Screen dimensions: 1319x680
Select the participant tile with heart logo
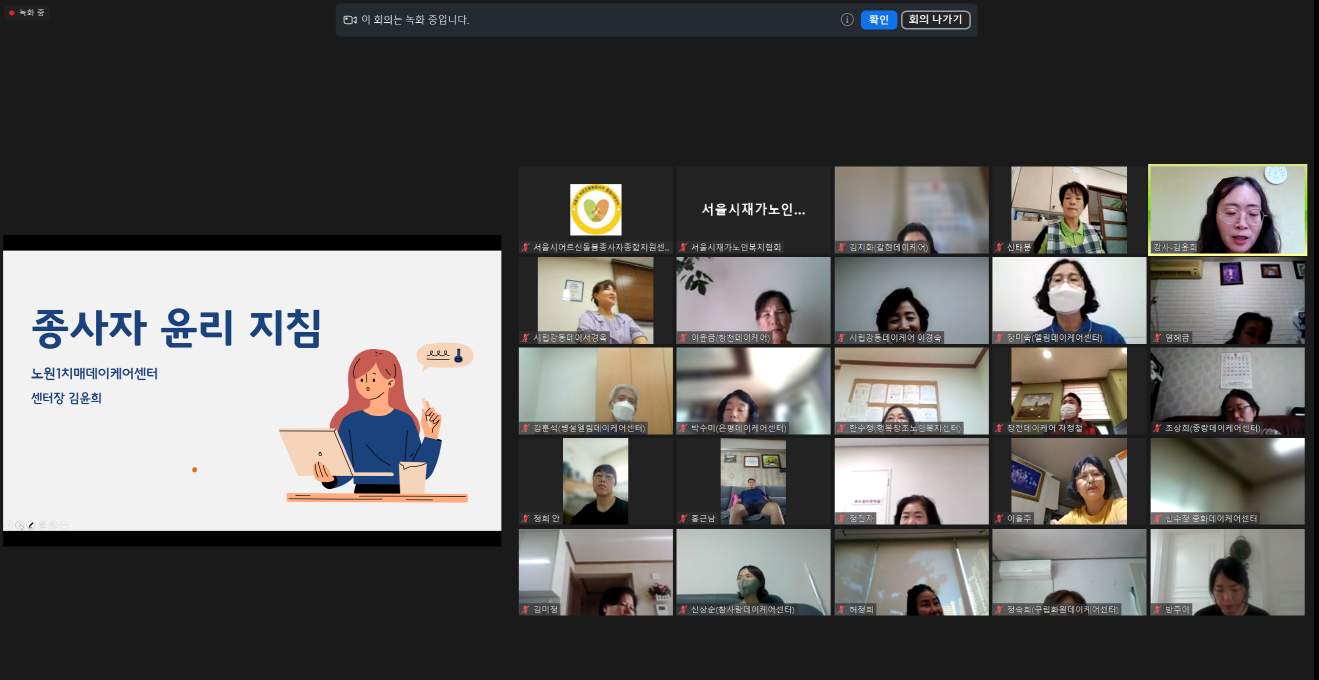pyautogui.click(x=595, y=210)
